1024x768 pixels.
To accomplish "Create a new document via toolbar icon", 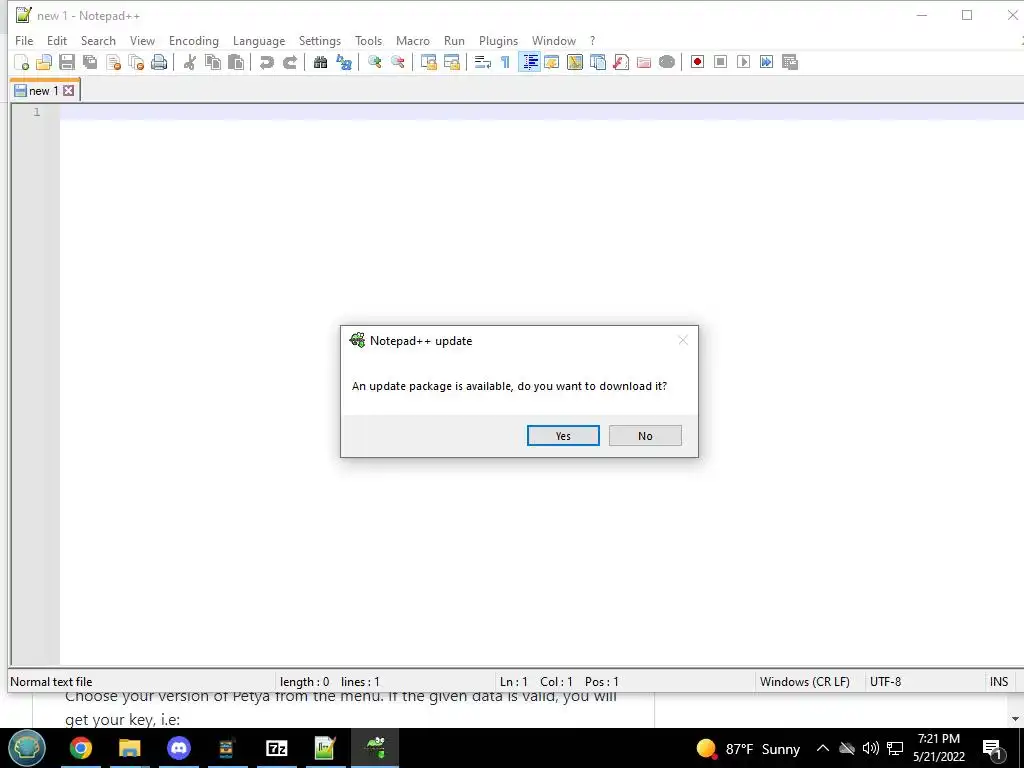I will click(x=22, y=62).
